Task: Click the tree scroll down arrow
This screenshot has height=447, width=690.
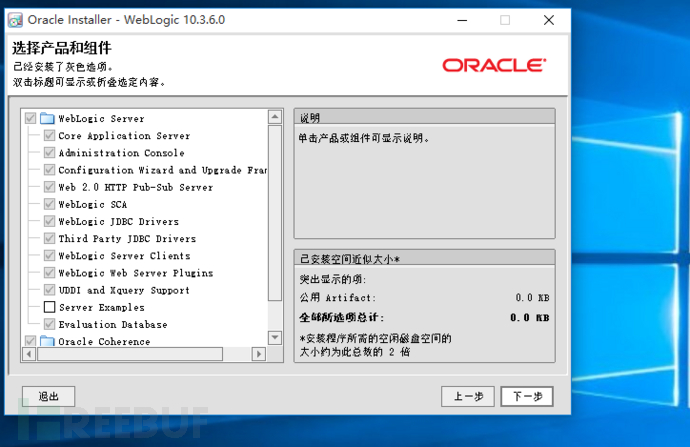Action: click(275, 337)
